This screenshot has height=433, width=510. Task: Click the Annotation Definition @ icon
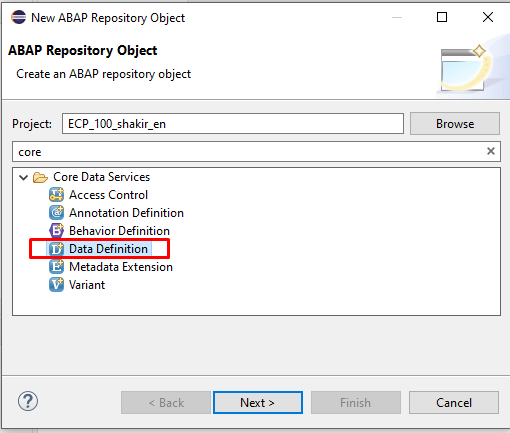point(56,213)
